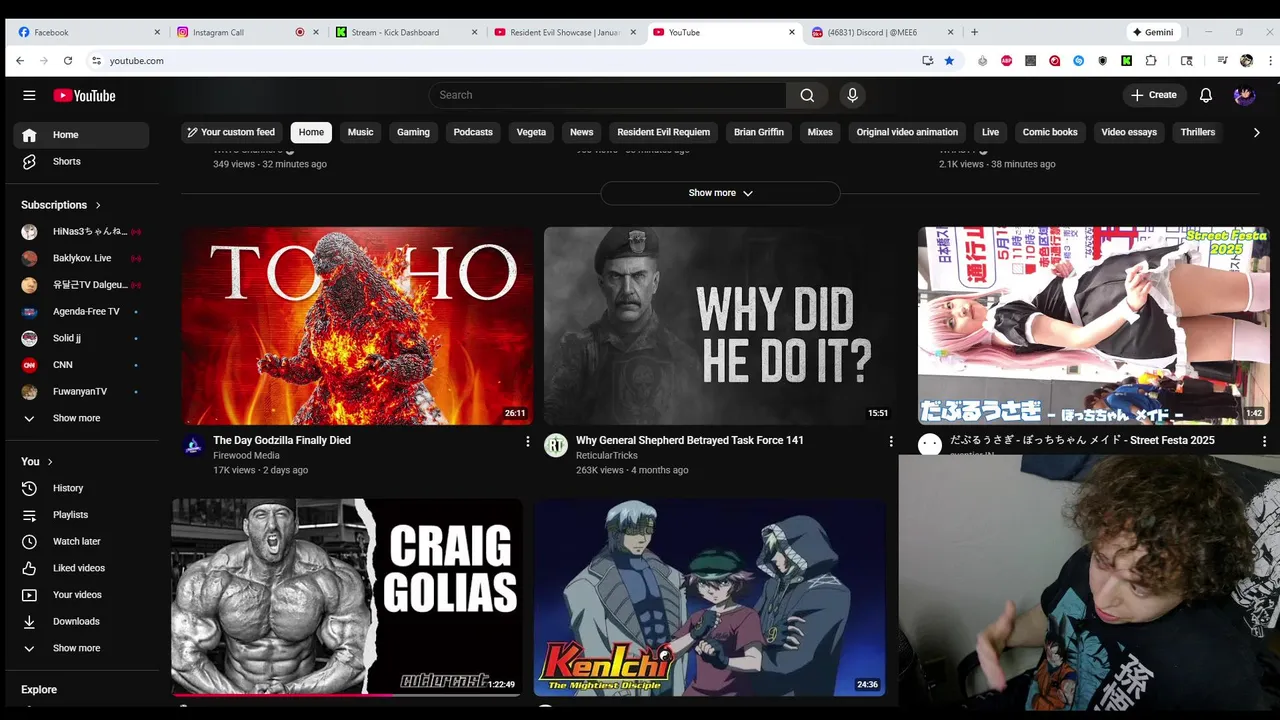Open Craig Golias video thumbnail

[x=347, y=597]
